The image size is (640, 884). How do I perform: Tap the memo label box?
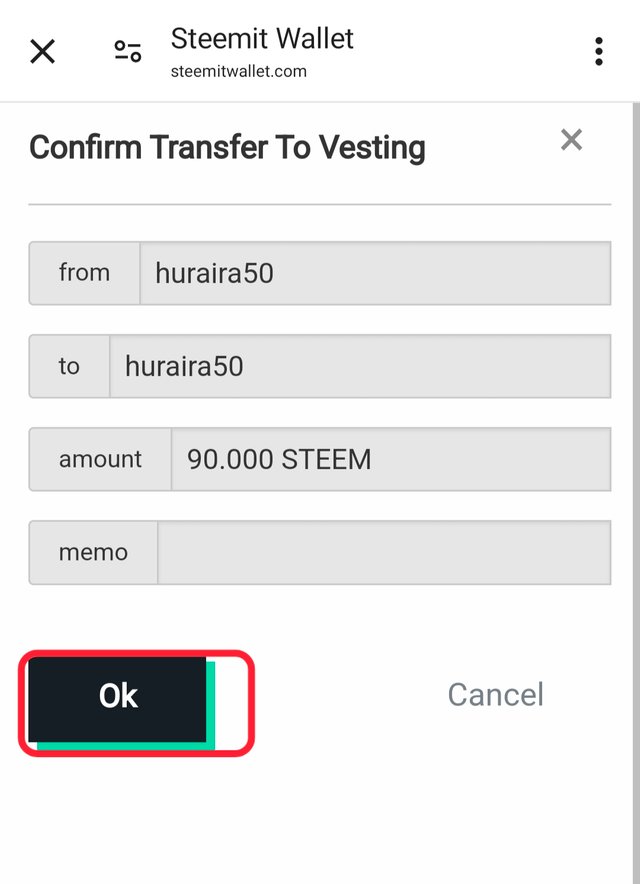tap(94, 552)
